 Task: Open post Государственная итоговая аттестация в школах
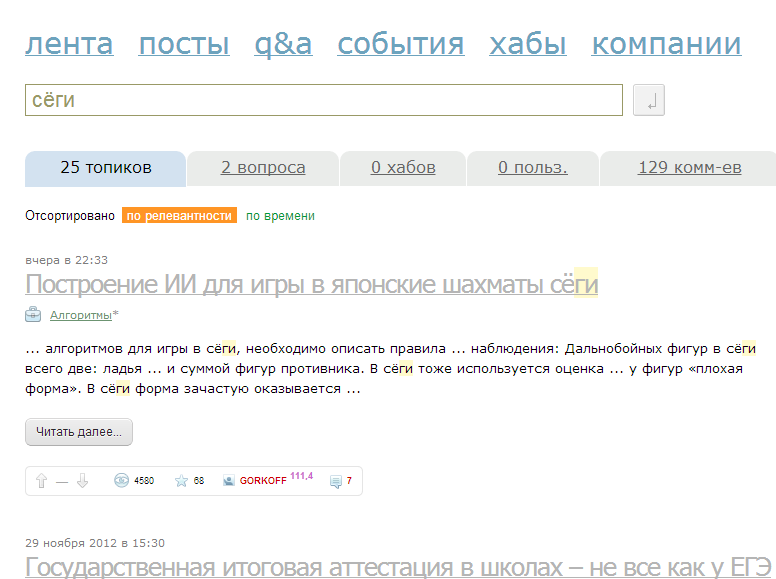(398, 567)
